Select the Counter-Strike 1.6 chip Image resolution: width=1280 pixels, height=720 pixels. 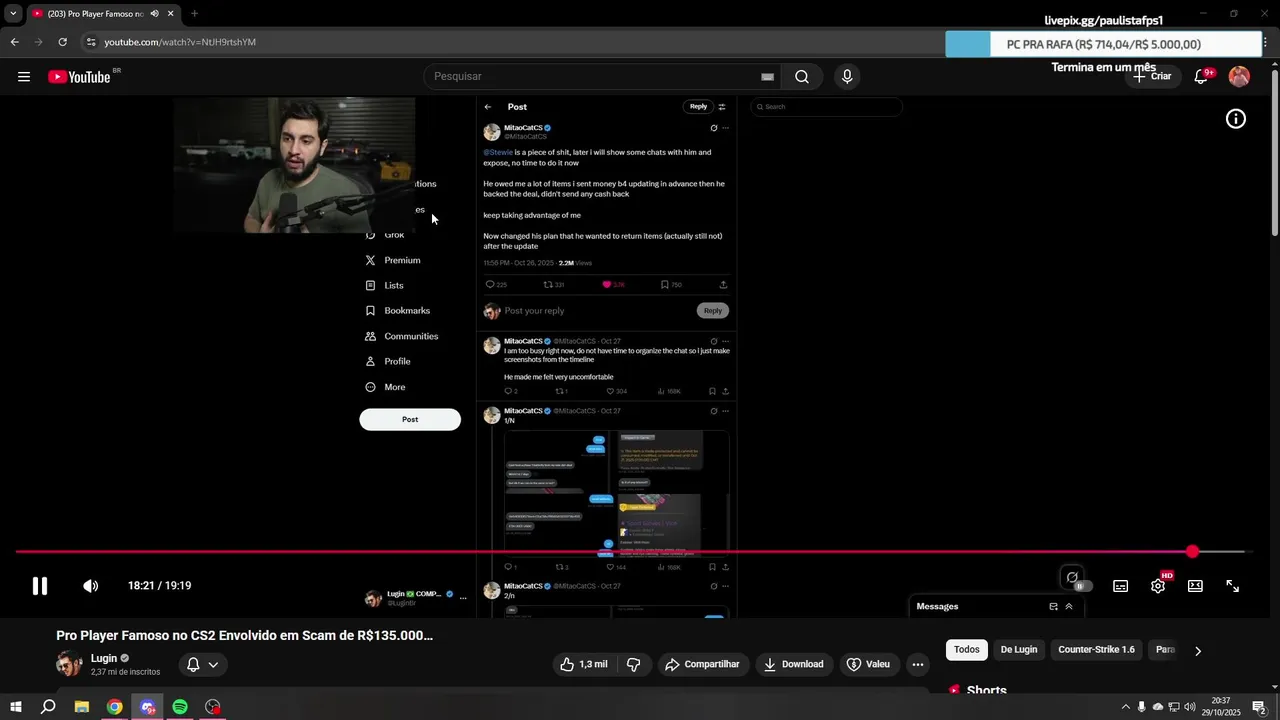pos(1096,650)
